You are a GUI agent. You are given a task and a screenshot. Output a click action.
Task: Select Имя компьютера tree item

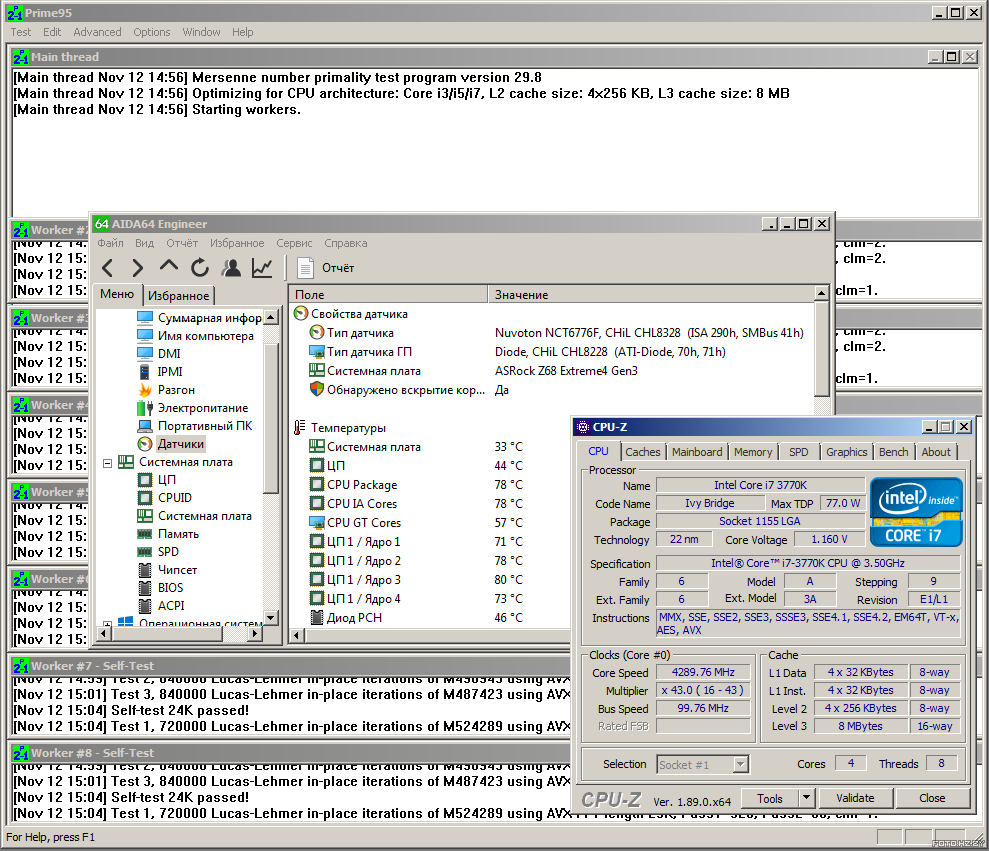(195, 336)
